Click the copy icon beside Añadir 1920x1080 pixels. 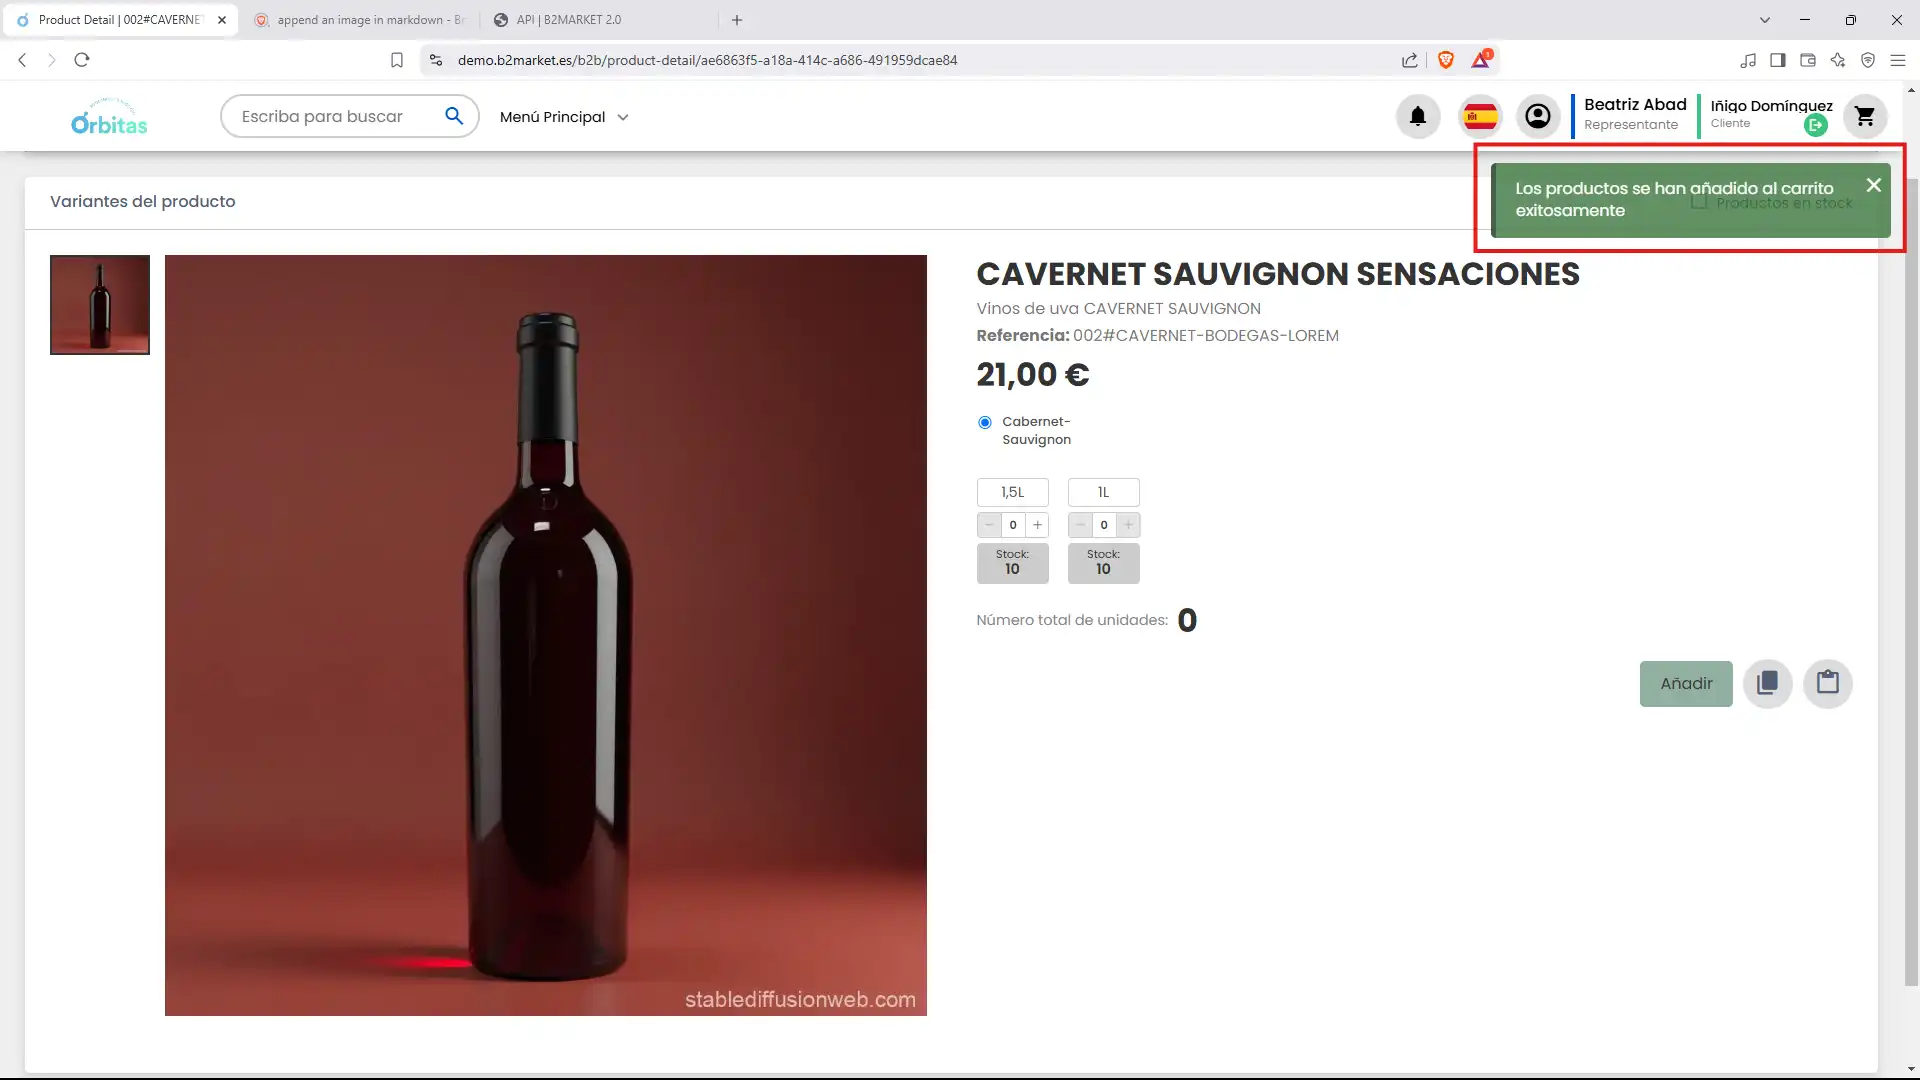pos(1767,683)
